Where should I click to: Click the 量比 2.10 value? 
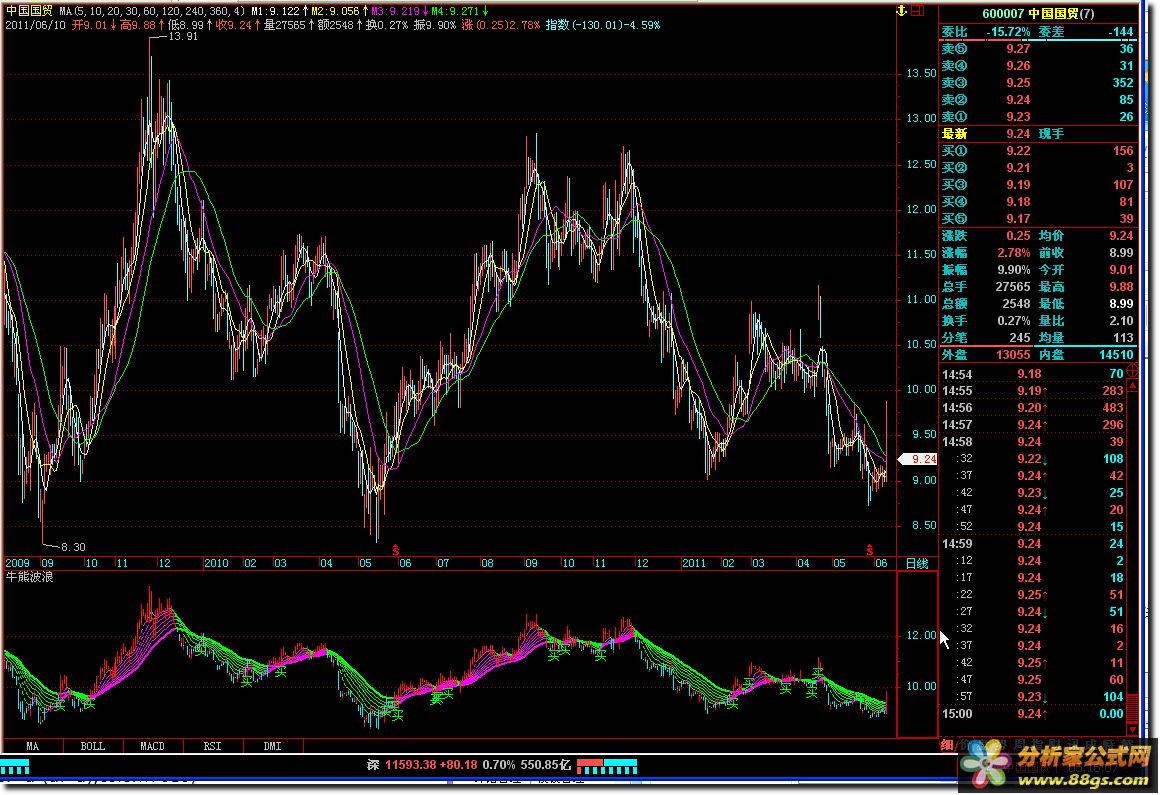1122,321
